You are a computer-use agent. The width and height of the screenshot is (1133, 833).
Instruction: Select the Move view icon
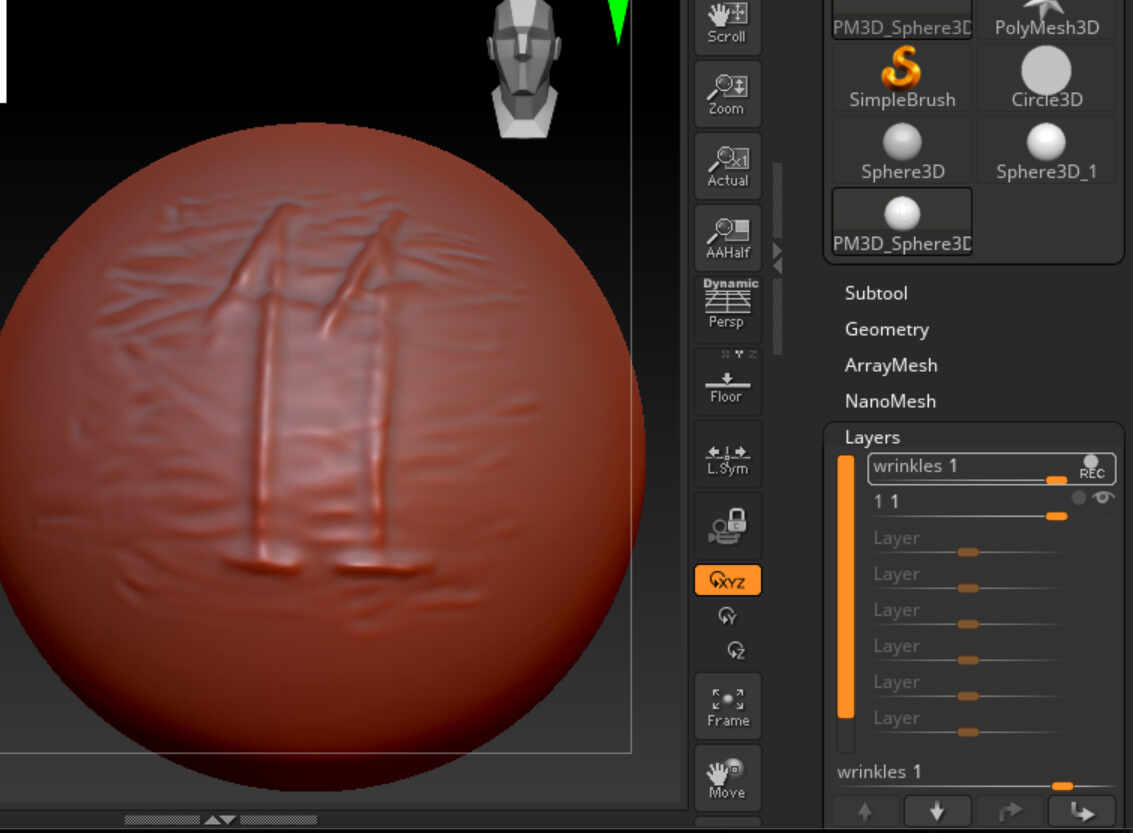point(727,778)
